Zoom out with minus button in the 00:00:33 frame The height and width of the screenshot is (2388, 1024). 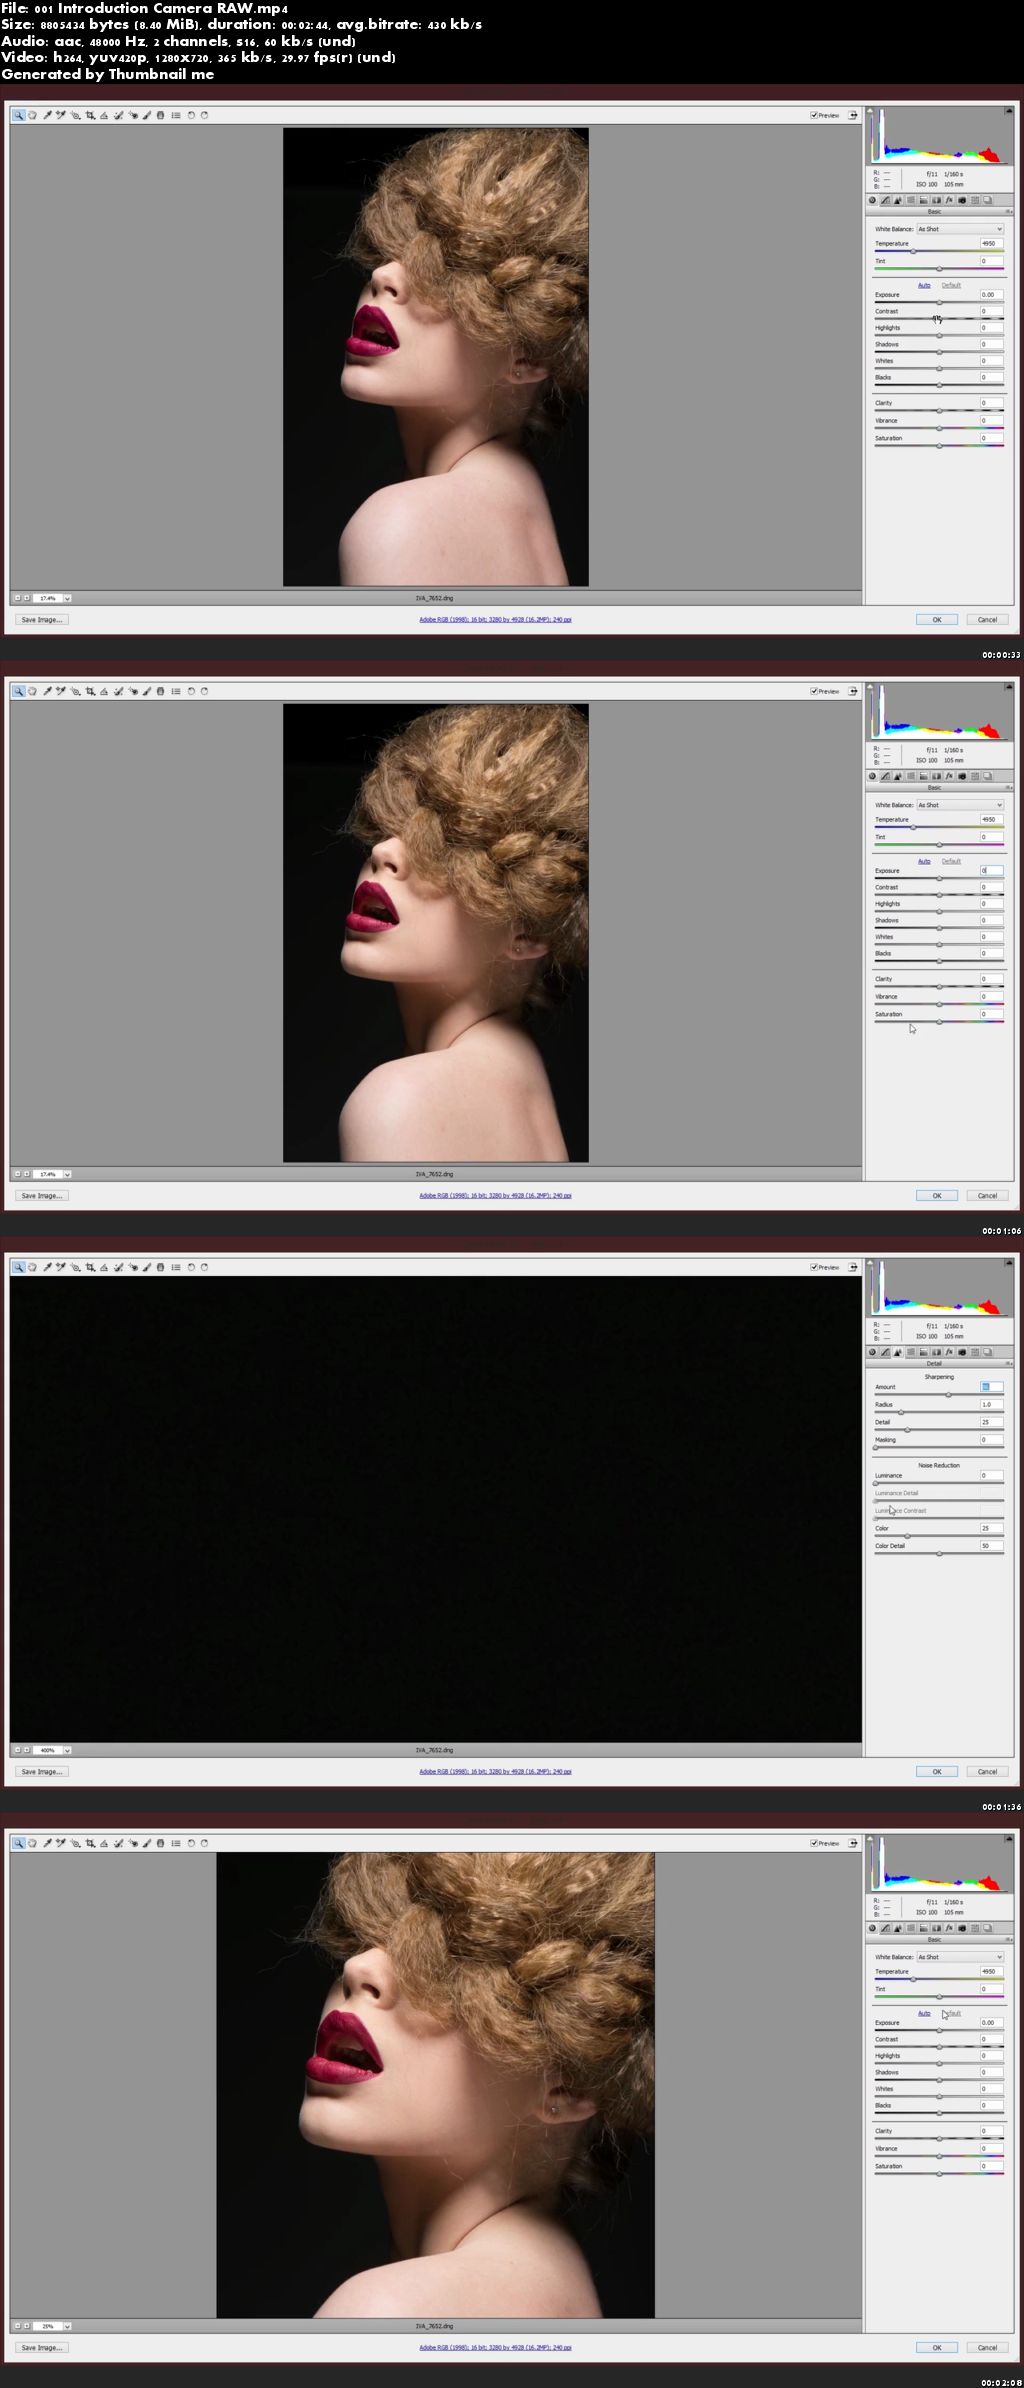[x=17, y=598]
